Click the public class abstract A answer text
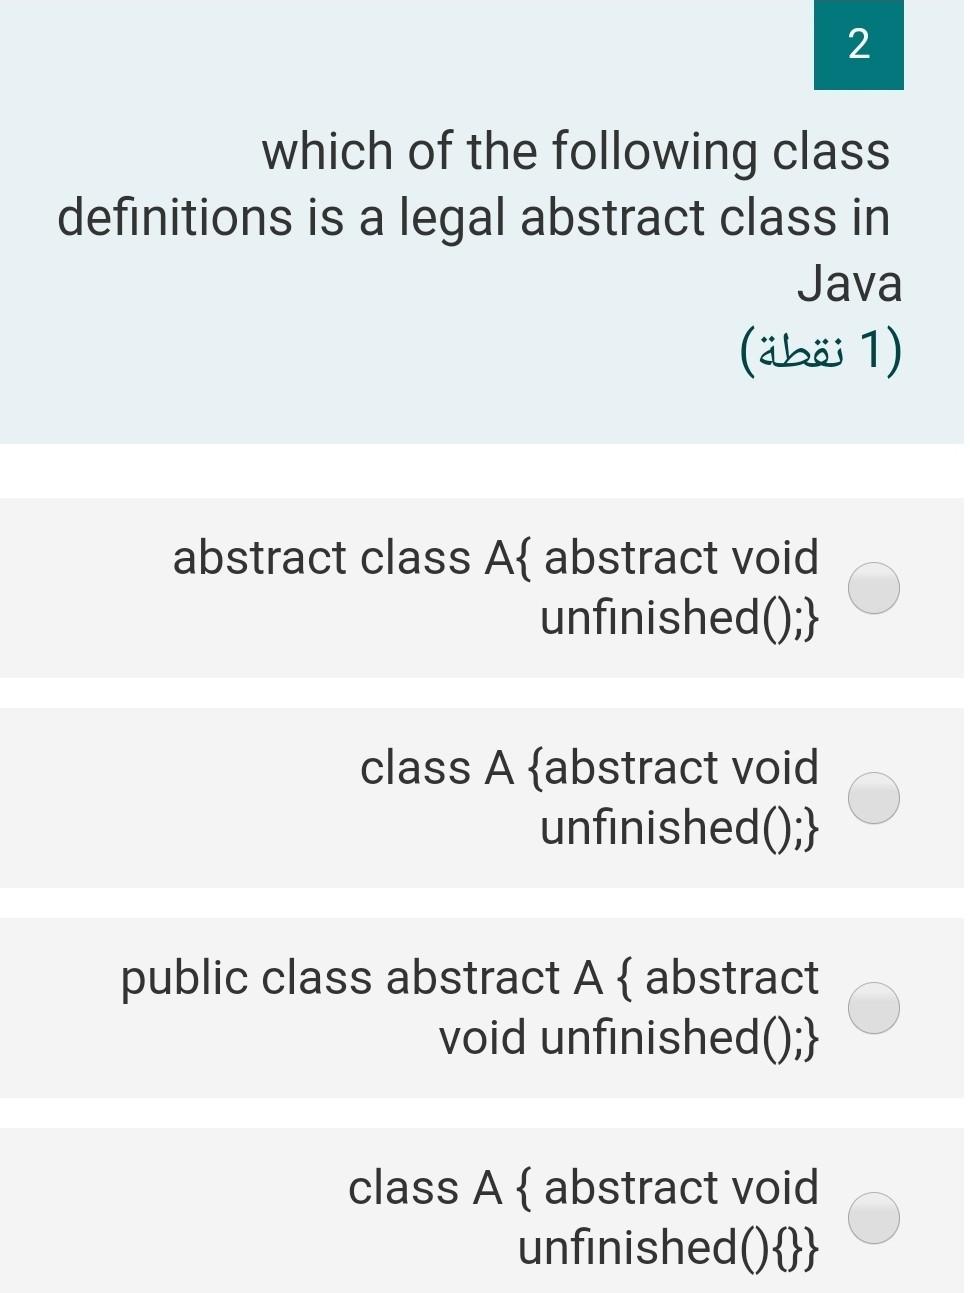The image size is (970, 1293). 468,1007
